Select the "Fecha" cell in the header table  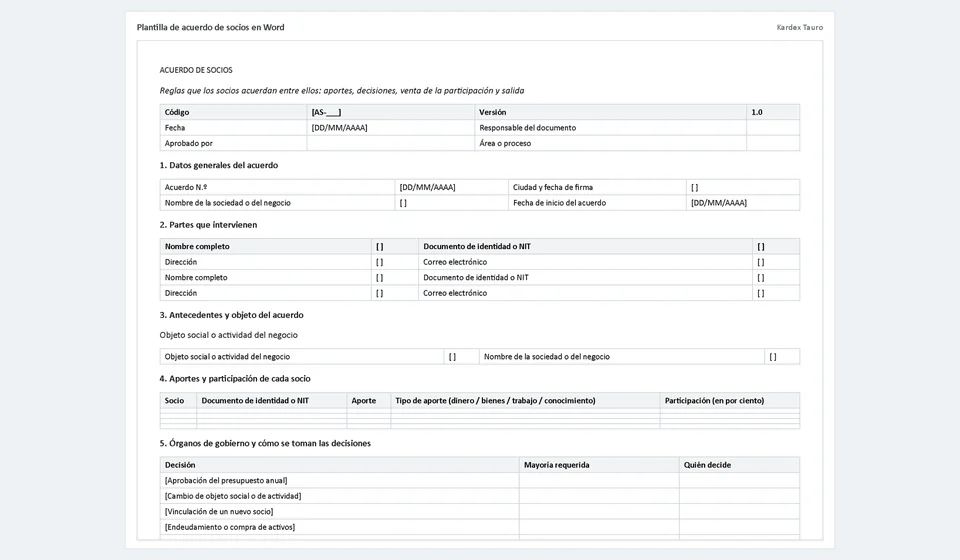click(x=233, y=128)
